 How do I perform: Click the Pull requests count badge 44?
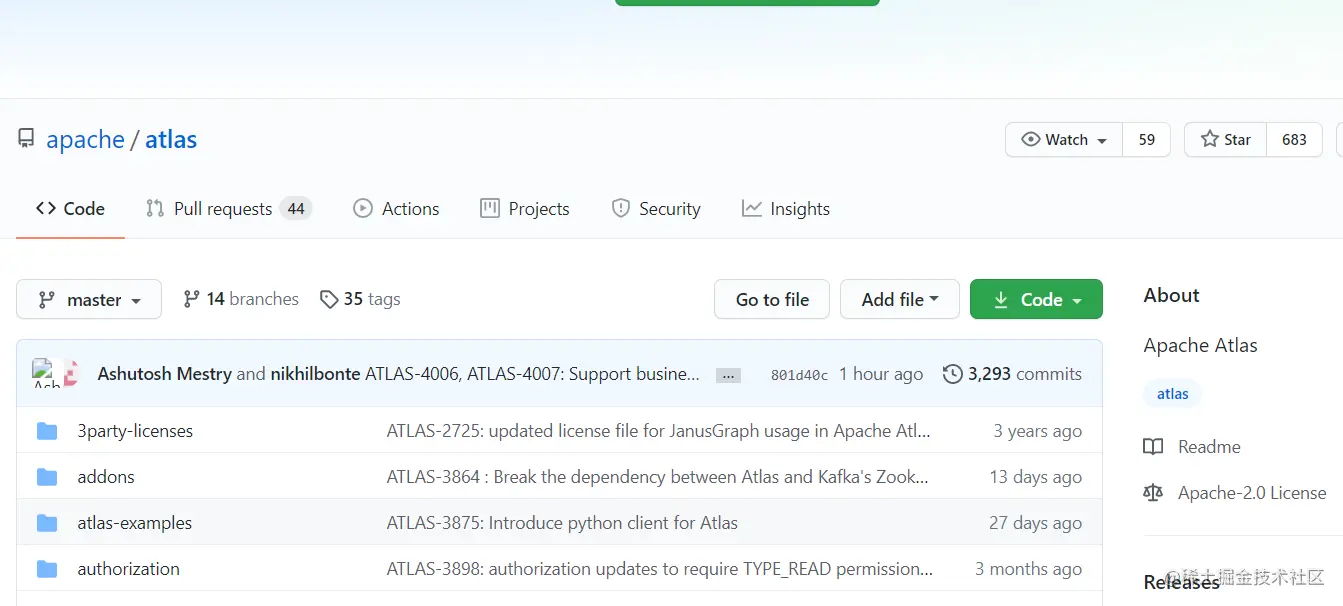[x=296, y=209]
